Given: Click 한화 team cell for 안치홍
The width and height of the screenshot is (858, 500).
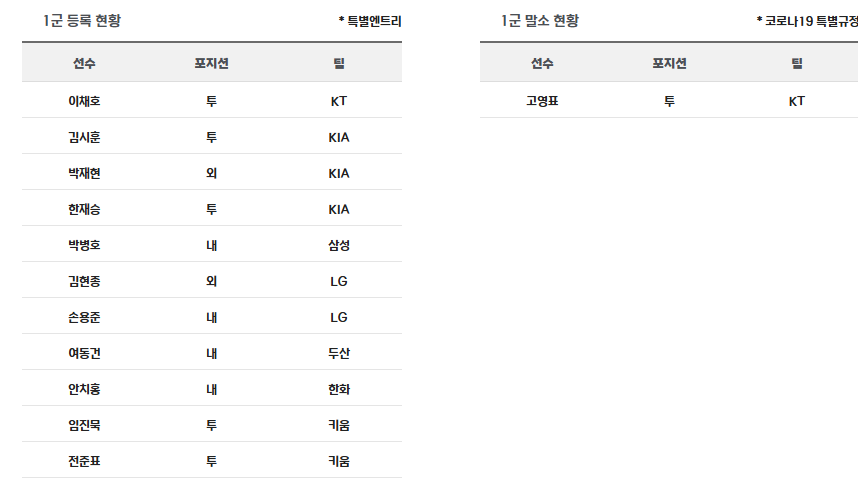Looking at the screenshot, I should (339, 389).
